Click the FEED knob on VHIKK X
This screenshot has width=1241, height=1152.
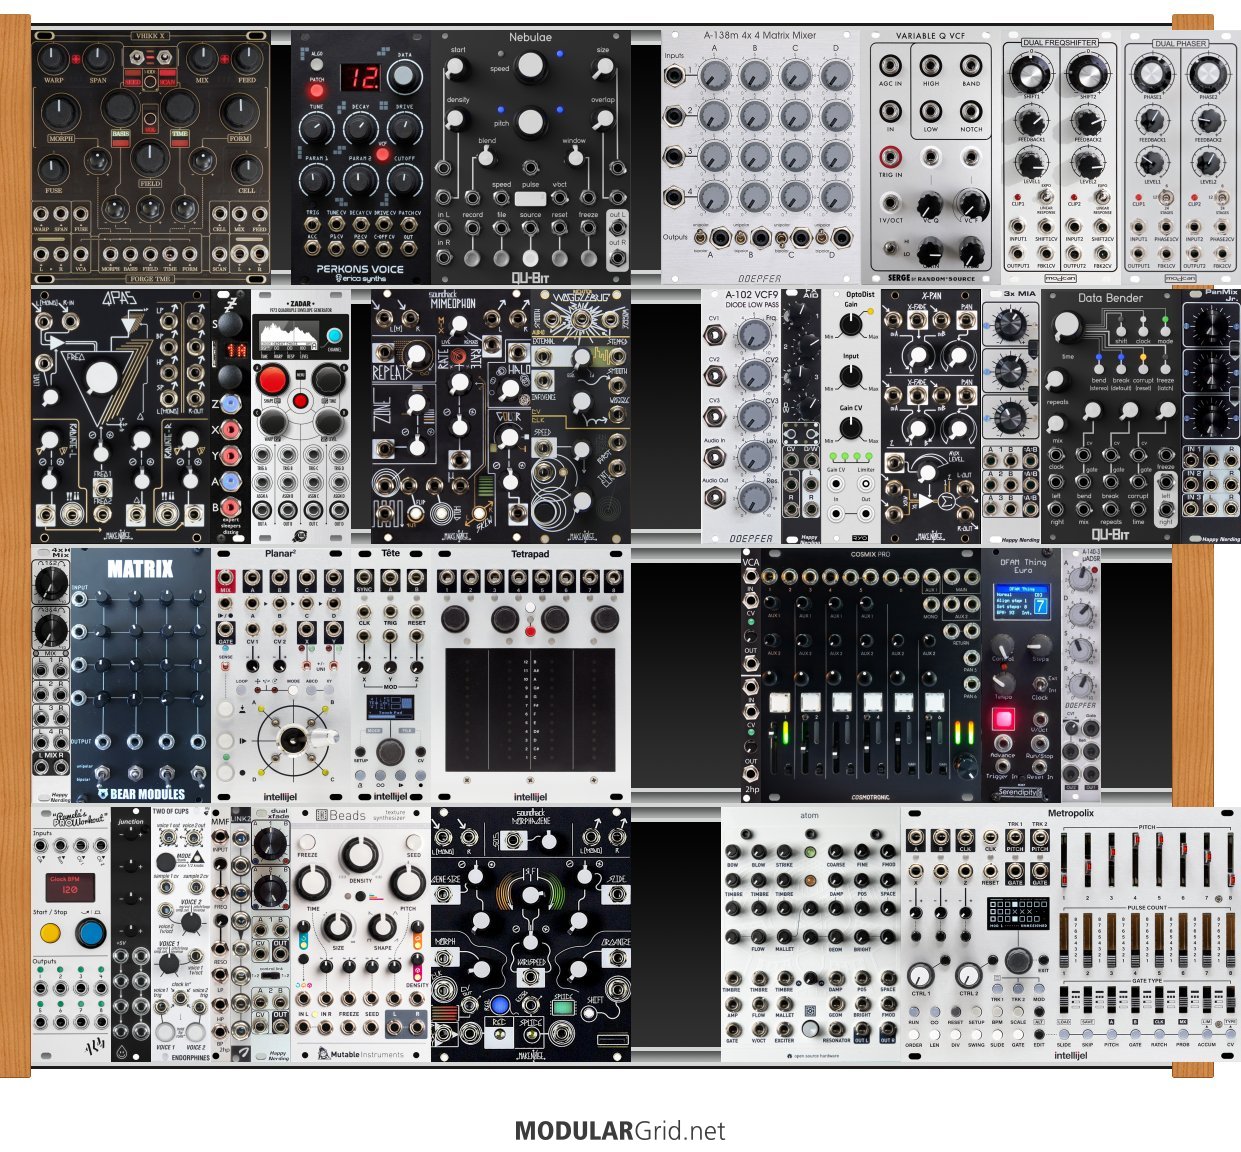[x=246, y=58]
